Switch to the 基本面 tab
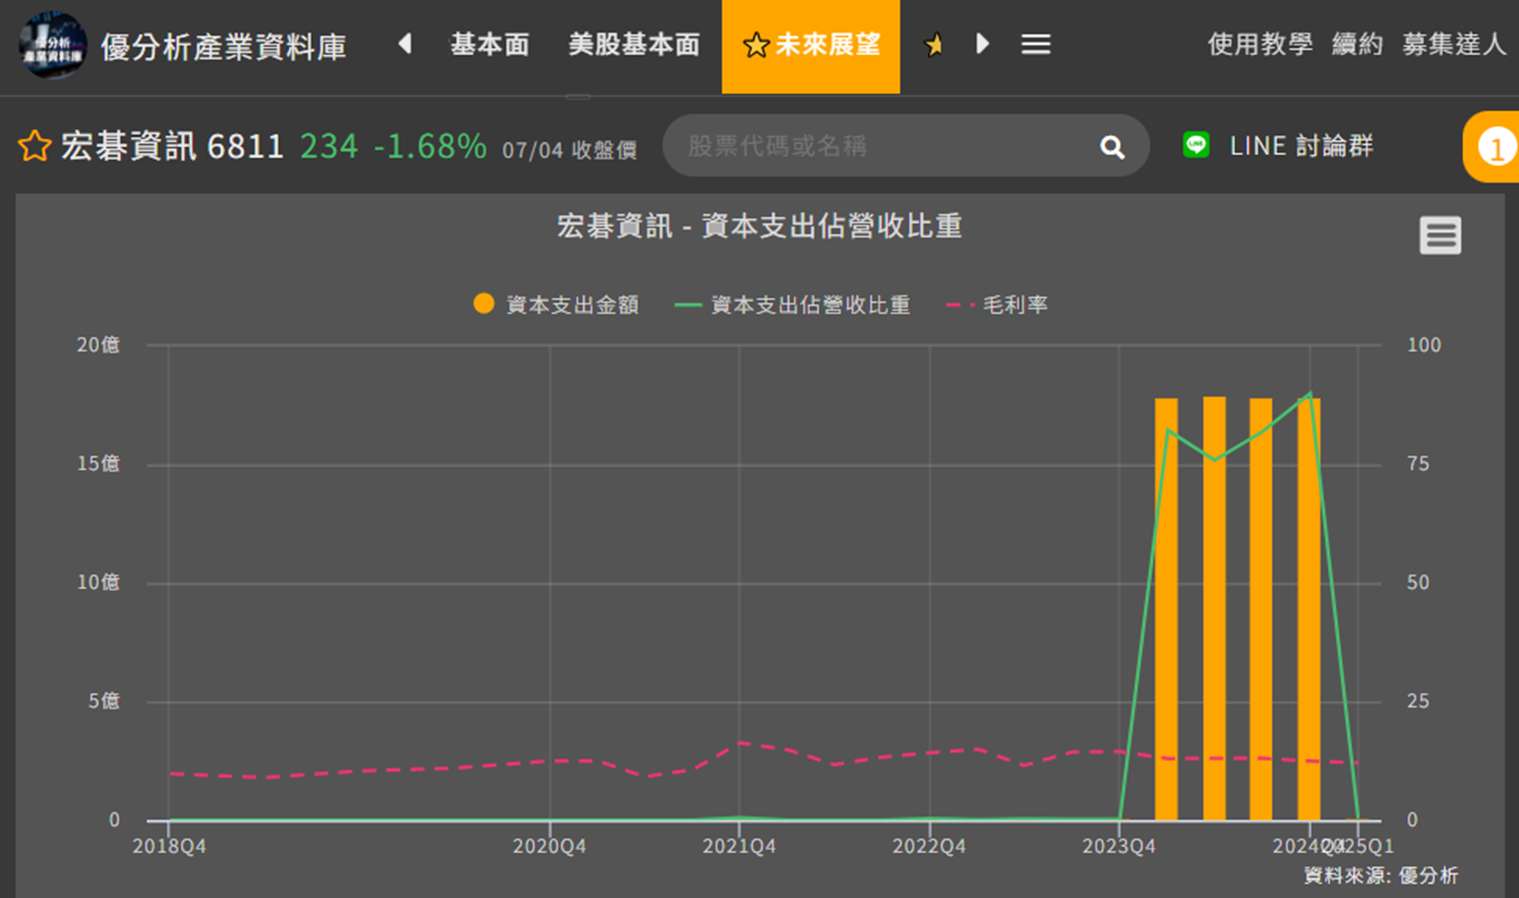The image size is (1519, 898). (489, 45)
